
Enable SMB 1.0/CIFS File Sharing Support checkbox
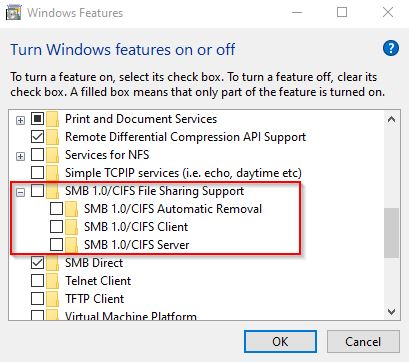tap(37, 191)
